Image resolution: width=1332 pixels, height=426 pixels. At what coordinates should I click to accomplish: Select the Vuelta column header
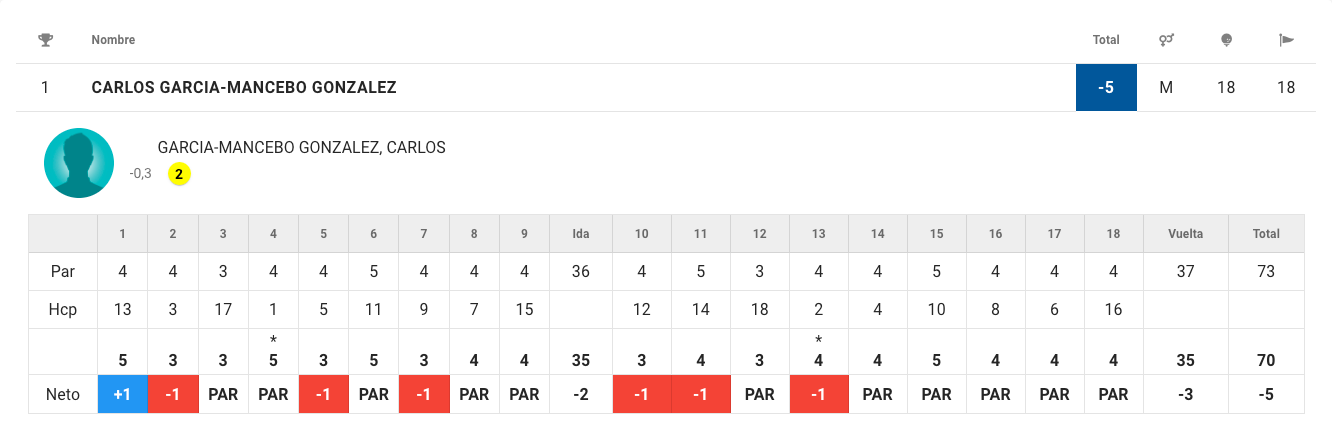1186,234
